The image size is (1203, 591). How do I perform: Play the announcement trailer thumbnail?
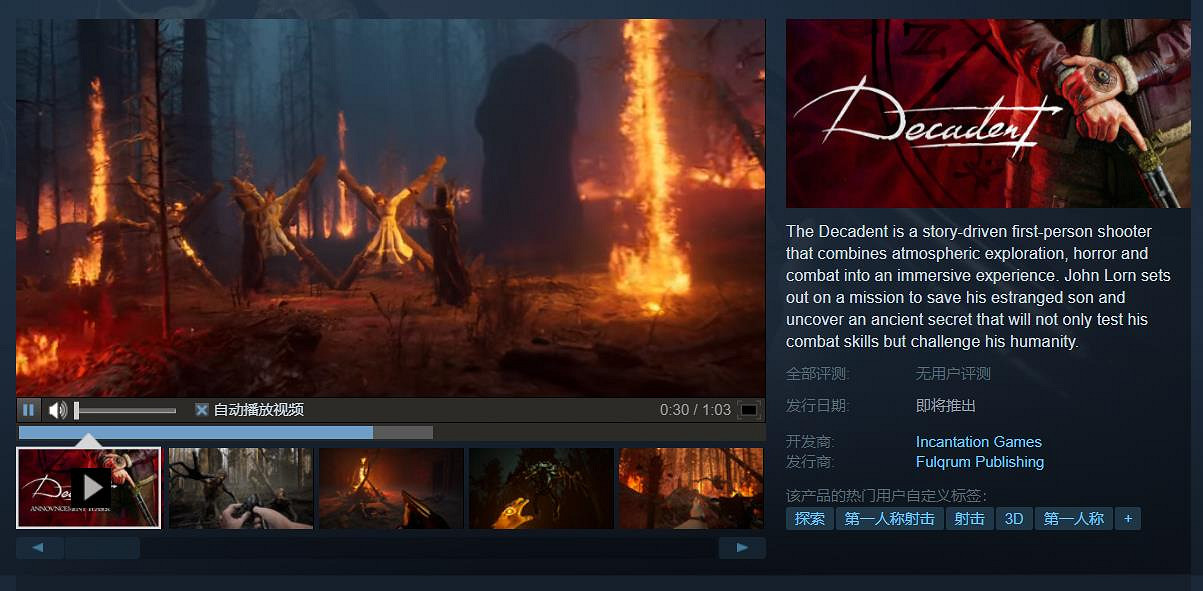point(89,488)
